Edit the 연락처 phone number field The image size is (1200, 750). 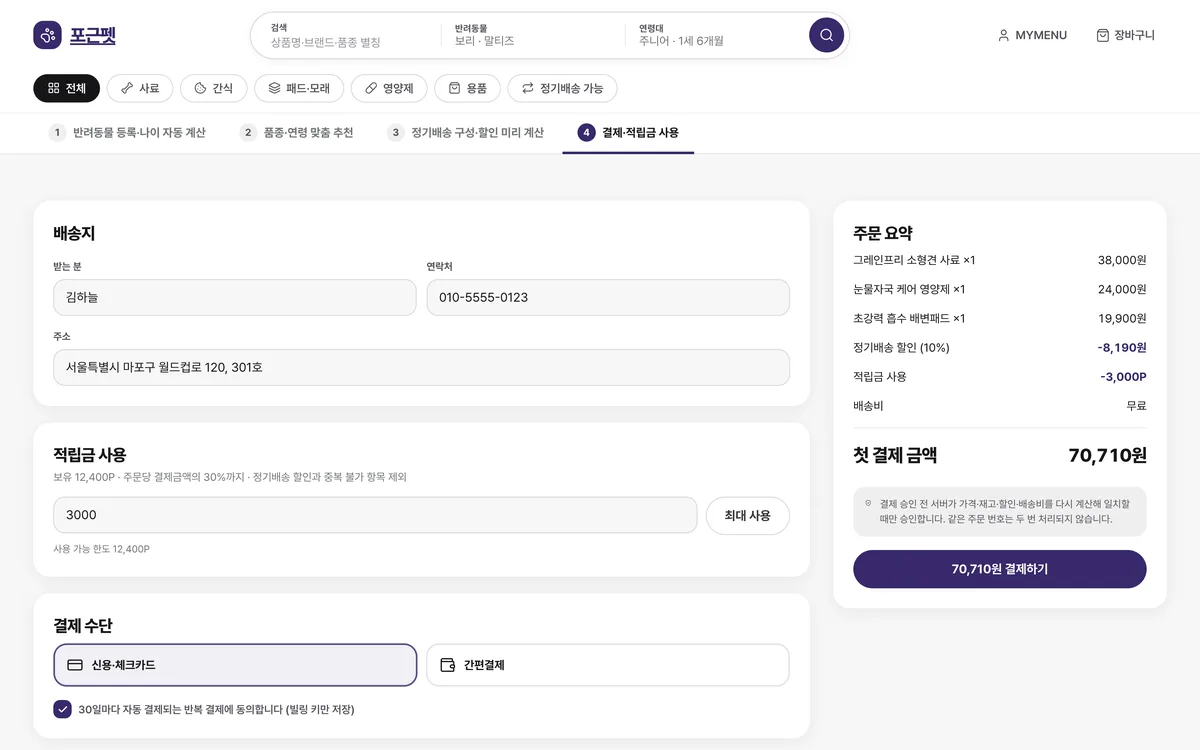click(x=608, y=297)
